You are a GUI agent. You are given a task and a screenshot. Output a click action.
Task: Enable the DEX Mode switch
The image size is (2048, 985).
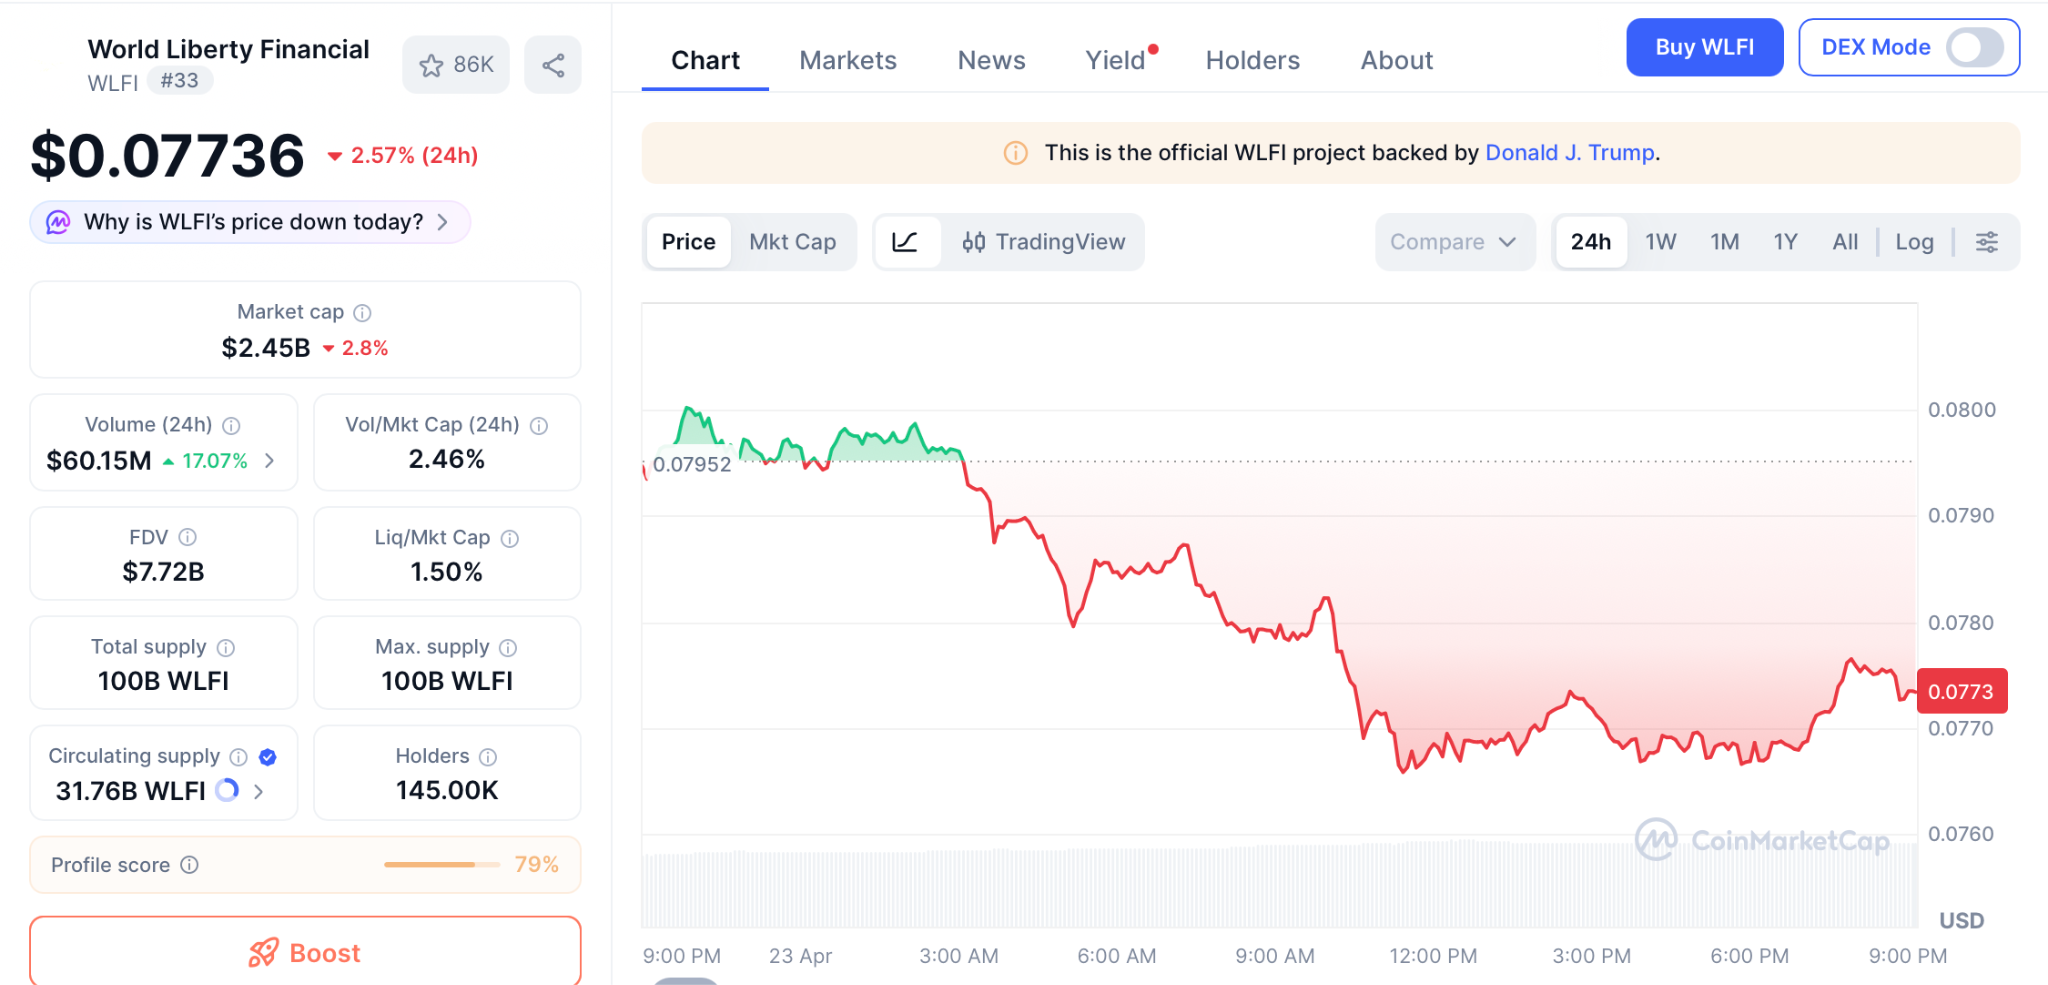coord(1974,47)
